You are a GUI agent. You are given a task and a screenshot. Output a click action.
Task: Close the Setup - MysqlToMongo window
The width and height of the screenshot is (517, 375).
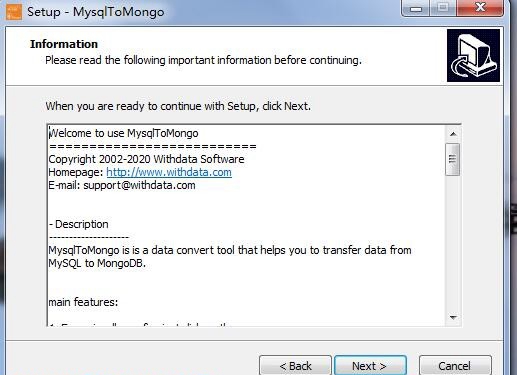click(x=480, y=8)
